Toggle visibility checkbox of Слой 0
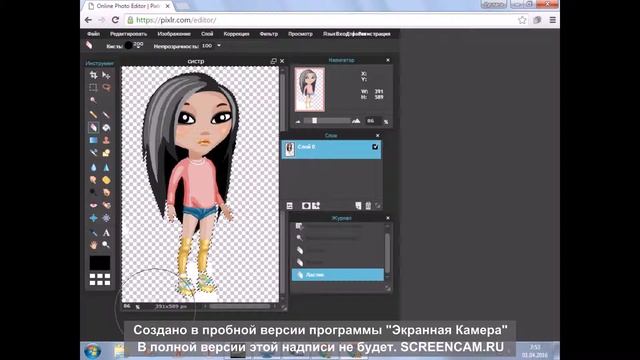The height and width of the screenshot is (360, 640). click(x=375, y=147)
